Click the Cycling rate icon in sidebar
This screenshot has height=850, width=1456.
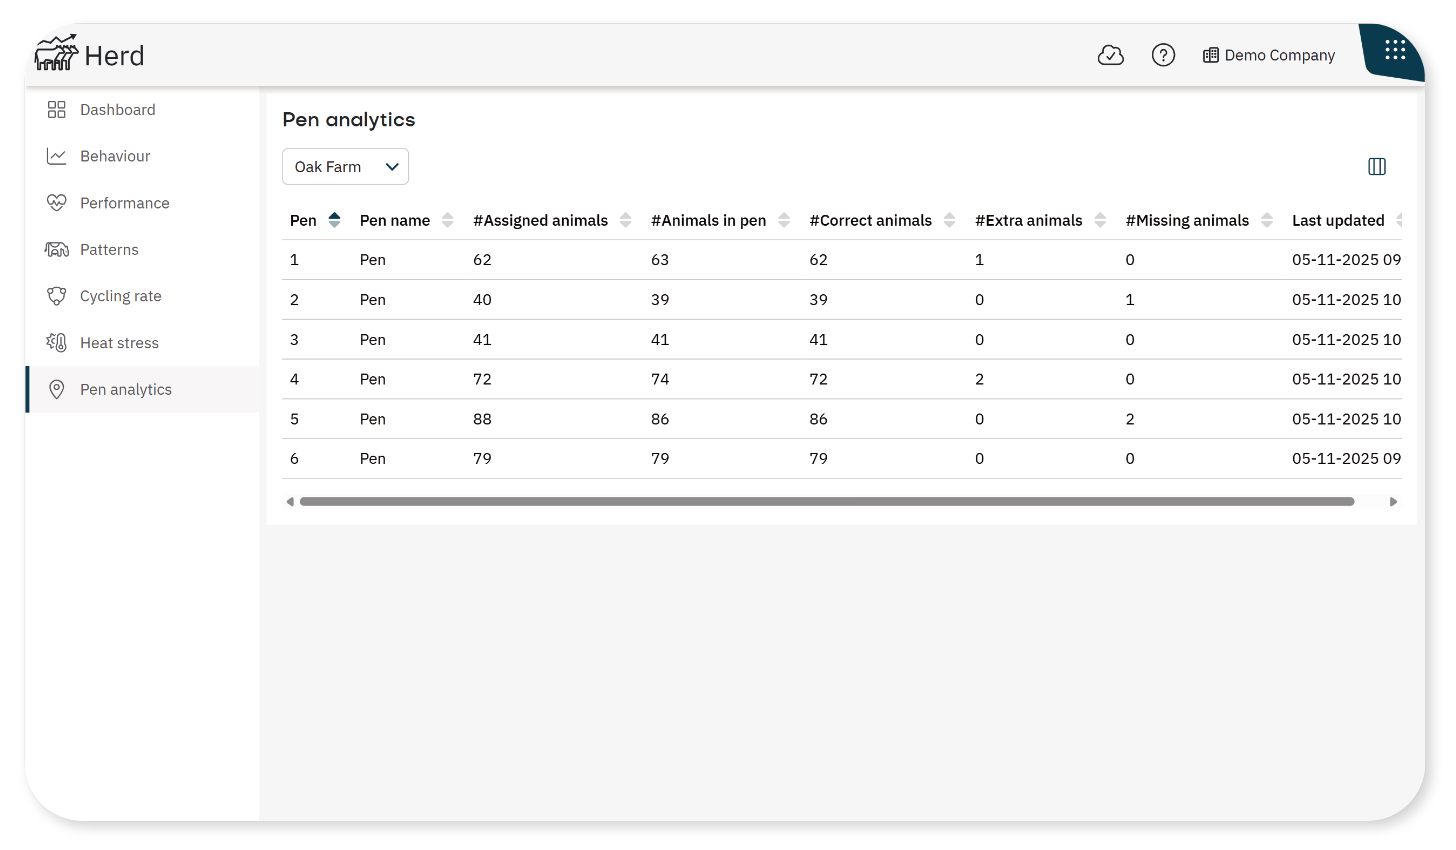tap(57, 296)
